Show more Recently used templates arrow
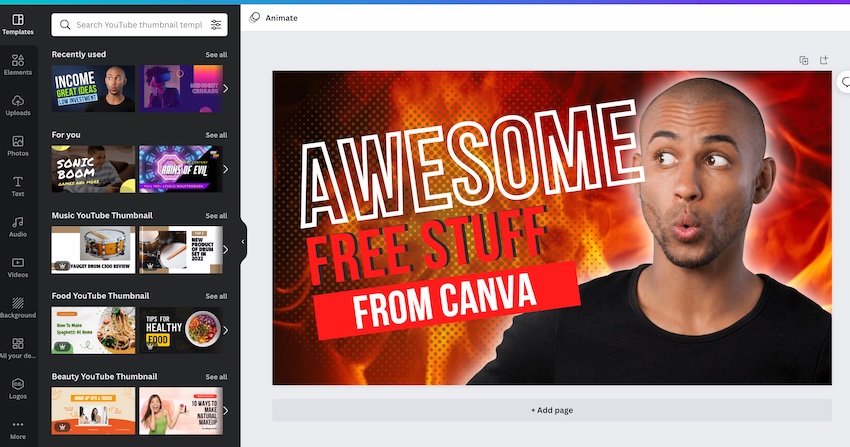This screenshot has width=850, height=447. tap(226, 88)
